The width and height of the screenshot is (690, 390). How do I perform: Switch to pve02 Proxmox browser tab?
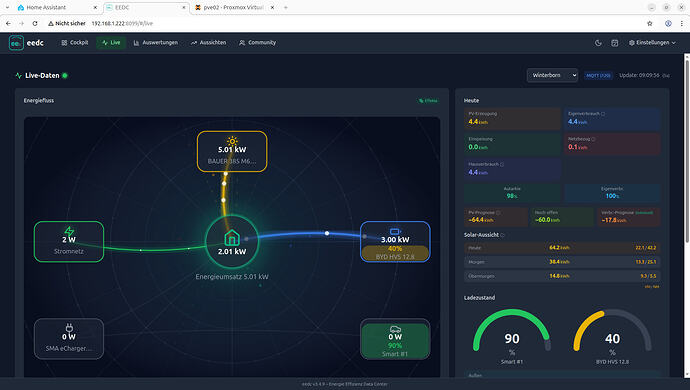point(234,7)
